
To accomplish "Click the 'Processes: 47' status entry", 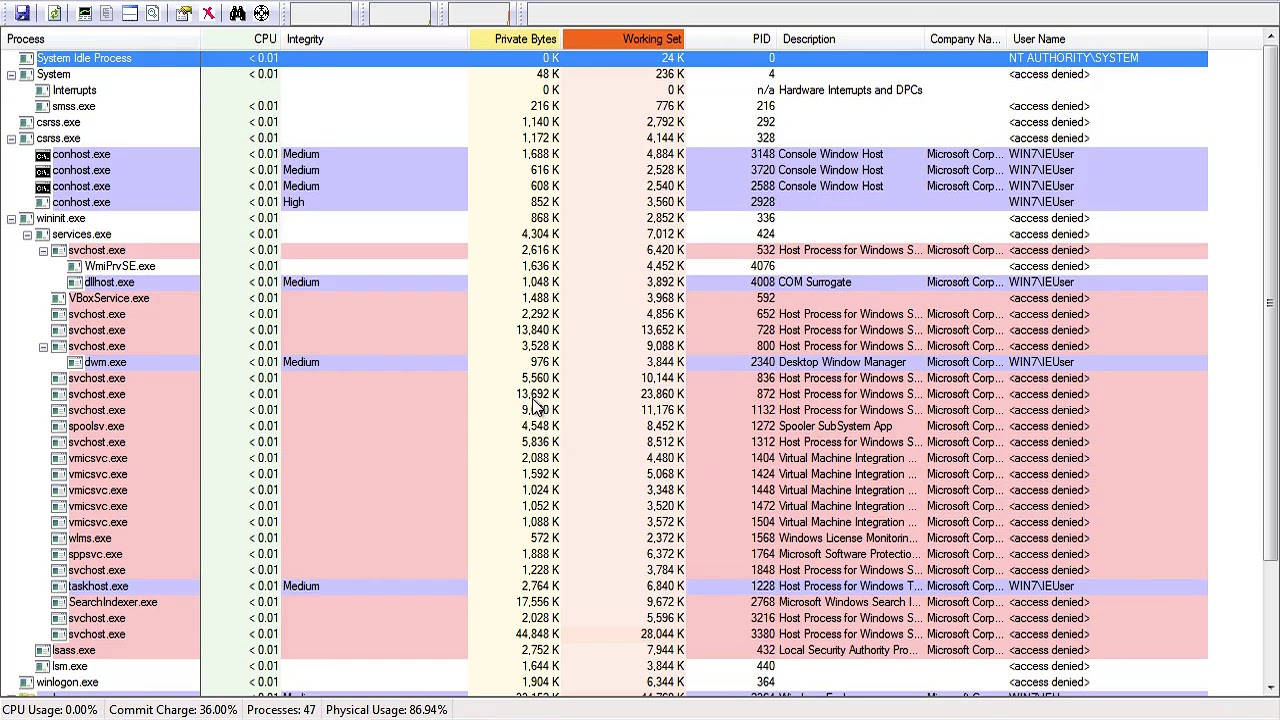I will pyautogui.click(x=281, y=710).
